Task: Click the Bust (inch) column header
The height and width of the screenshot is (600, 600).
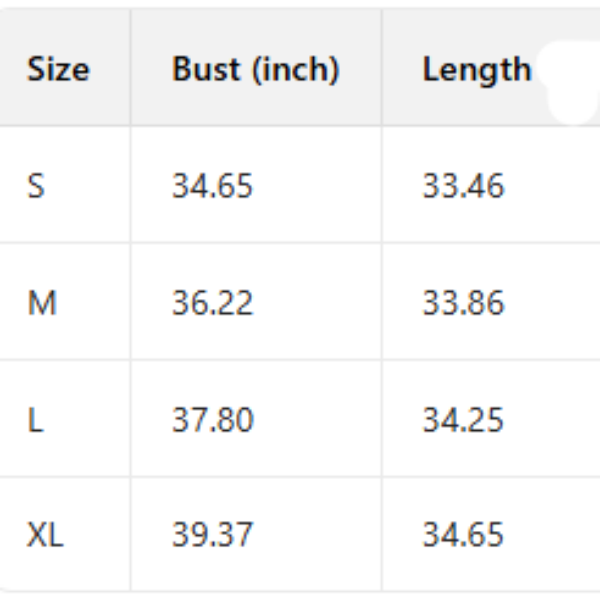Action: point(256,70)
